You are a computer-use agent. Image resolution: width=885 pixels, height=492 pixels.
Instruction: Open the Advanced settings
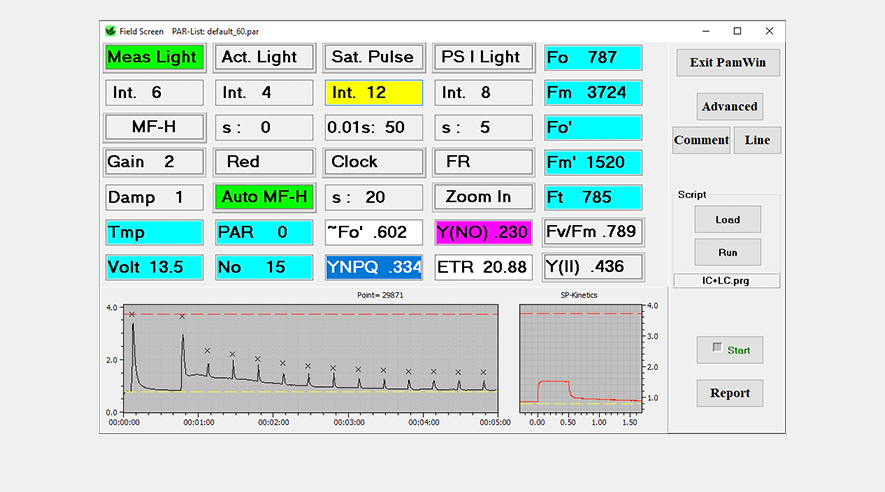[x=729, y=107]
